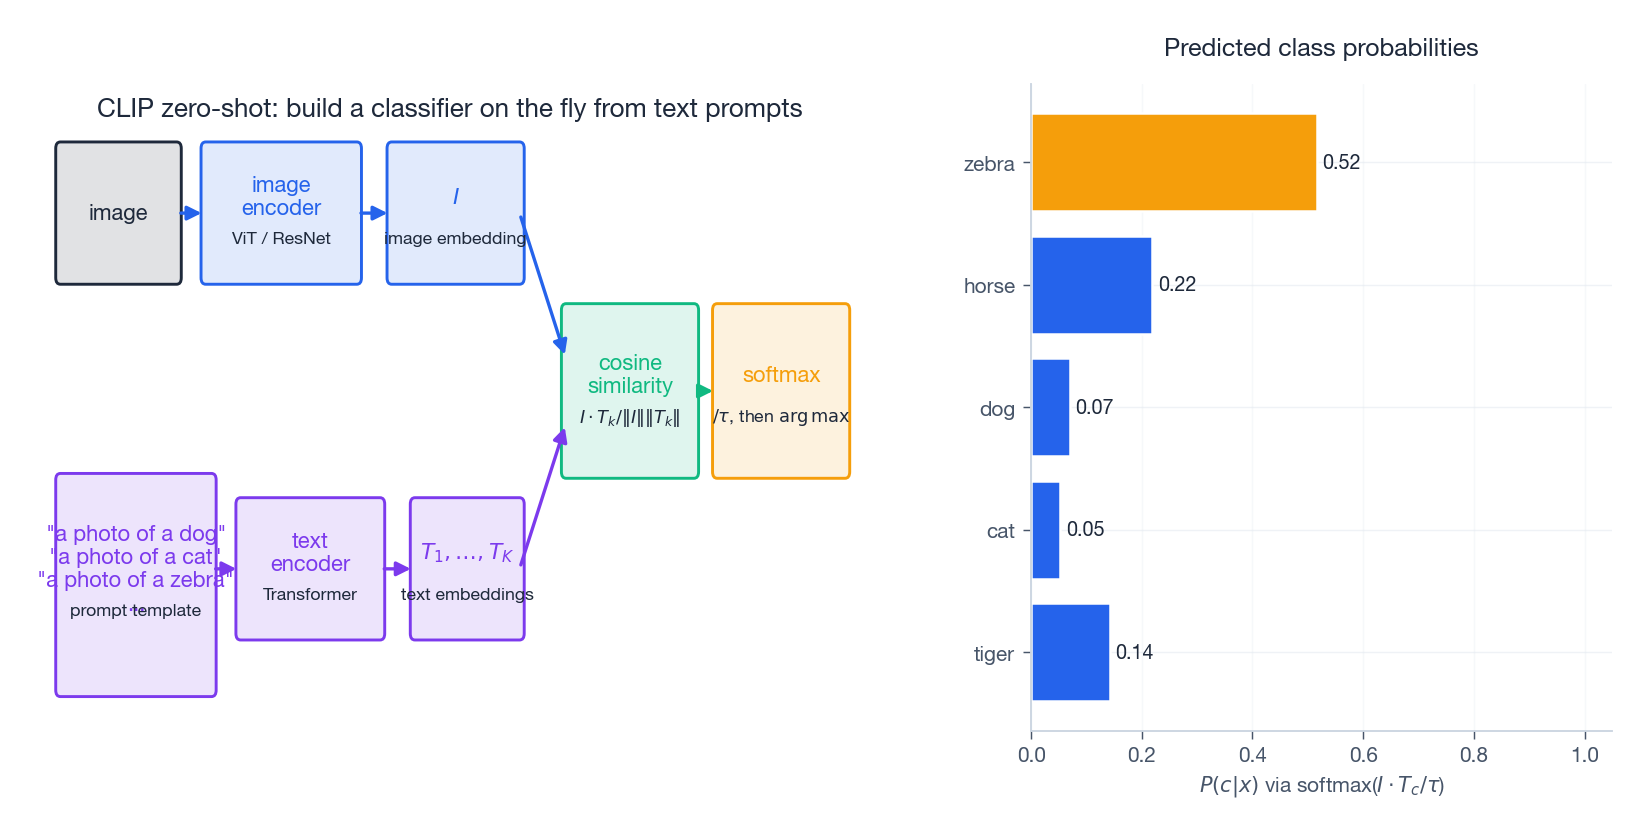Click the 0.6 x-axis tick label
Image resolution: width=1649 pixels, height=836 pixels.
(1363, 755)
